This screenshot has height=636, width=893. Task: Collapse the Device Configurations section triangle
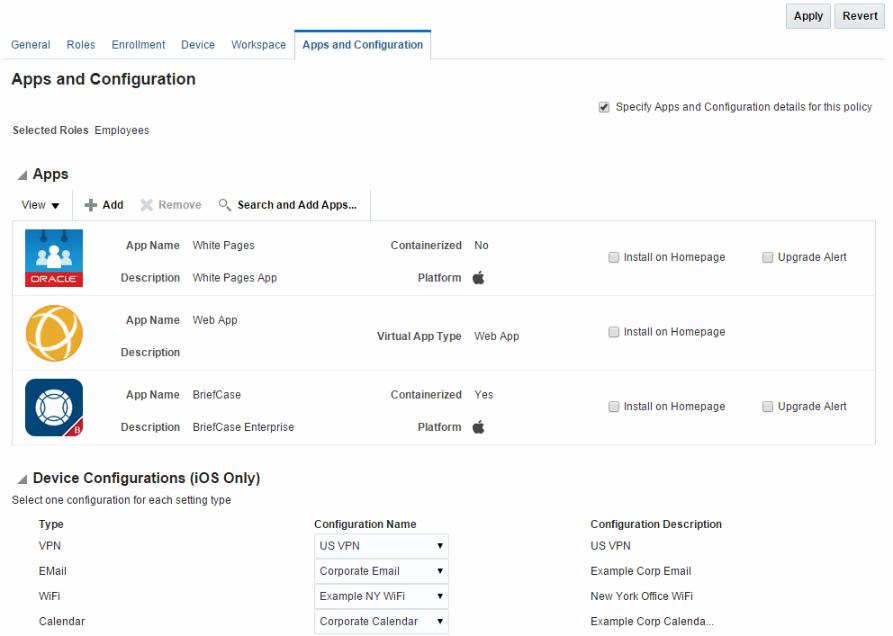coord(22,479)
